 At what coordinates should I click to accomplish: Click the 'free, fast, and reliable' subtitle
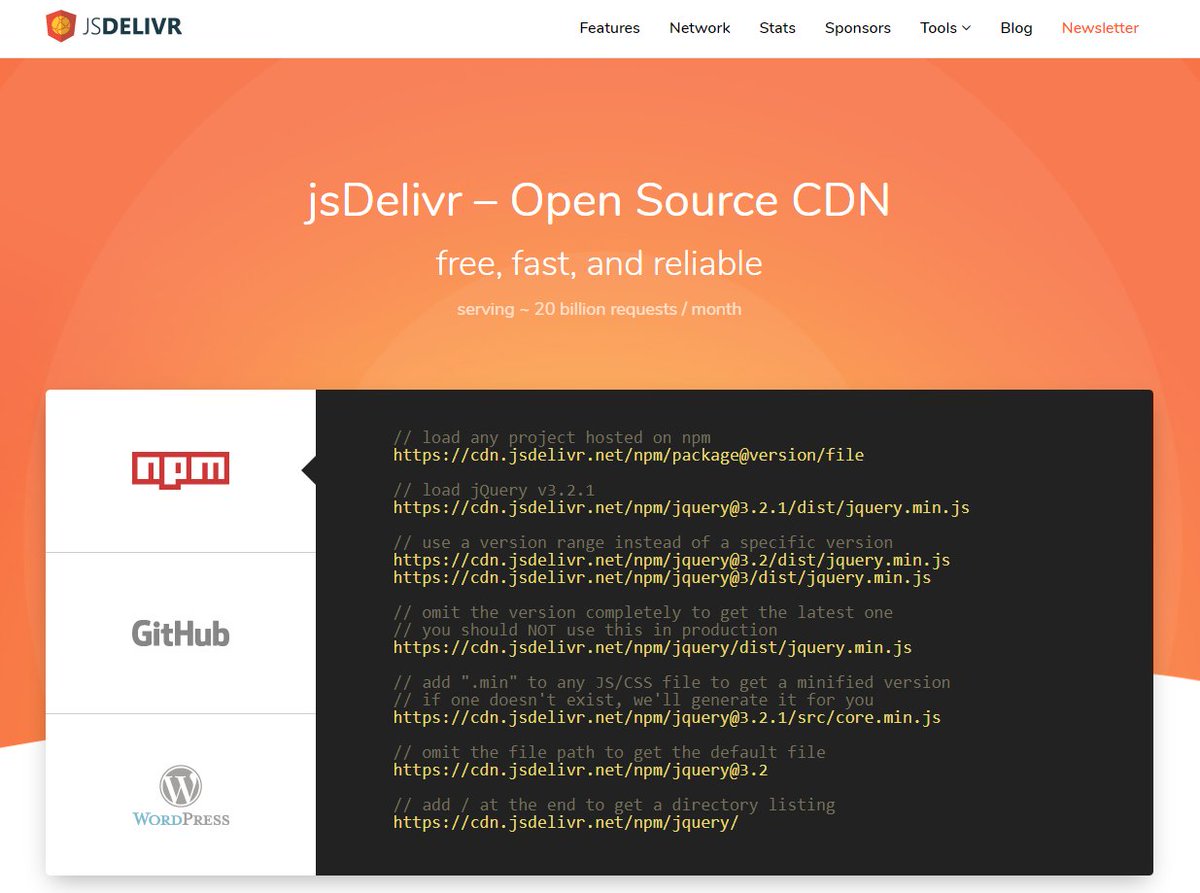(599, 263)
